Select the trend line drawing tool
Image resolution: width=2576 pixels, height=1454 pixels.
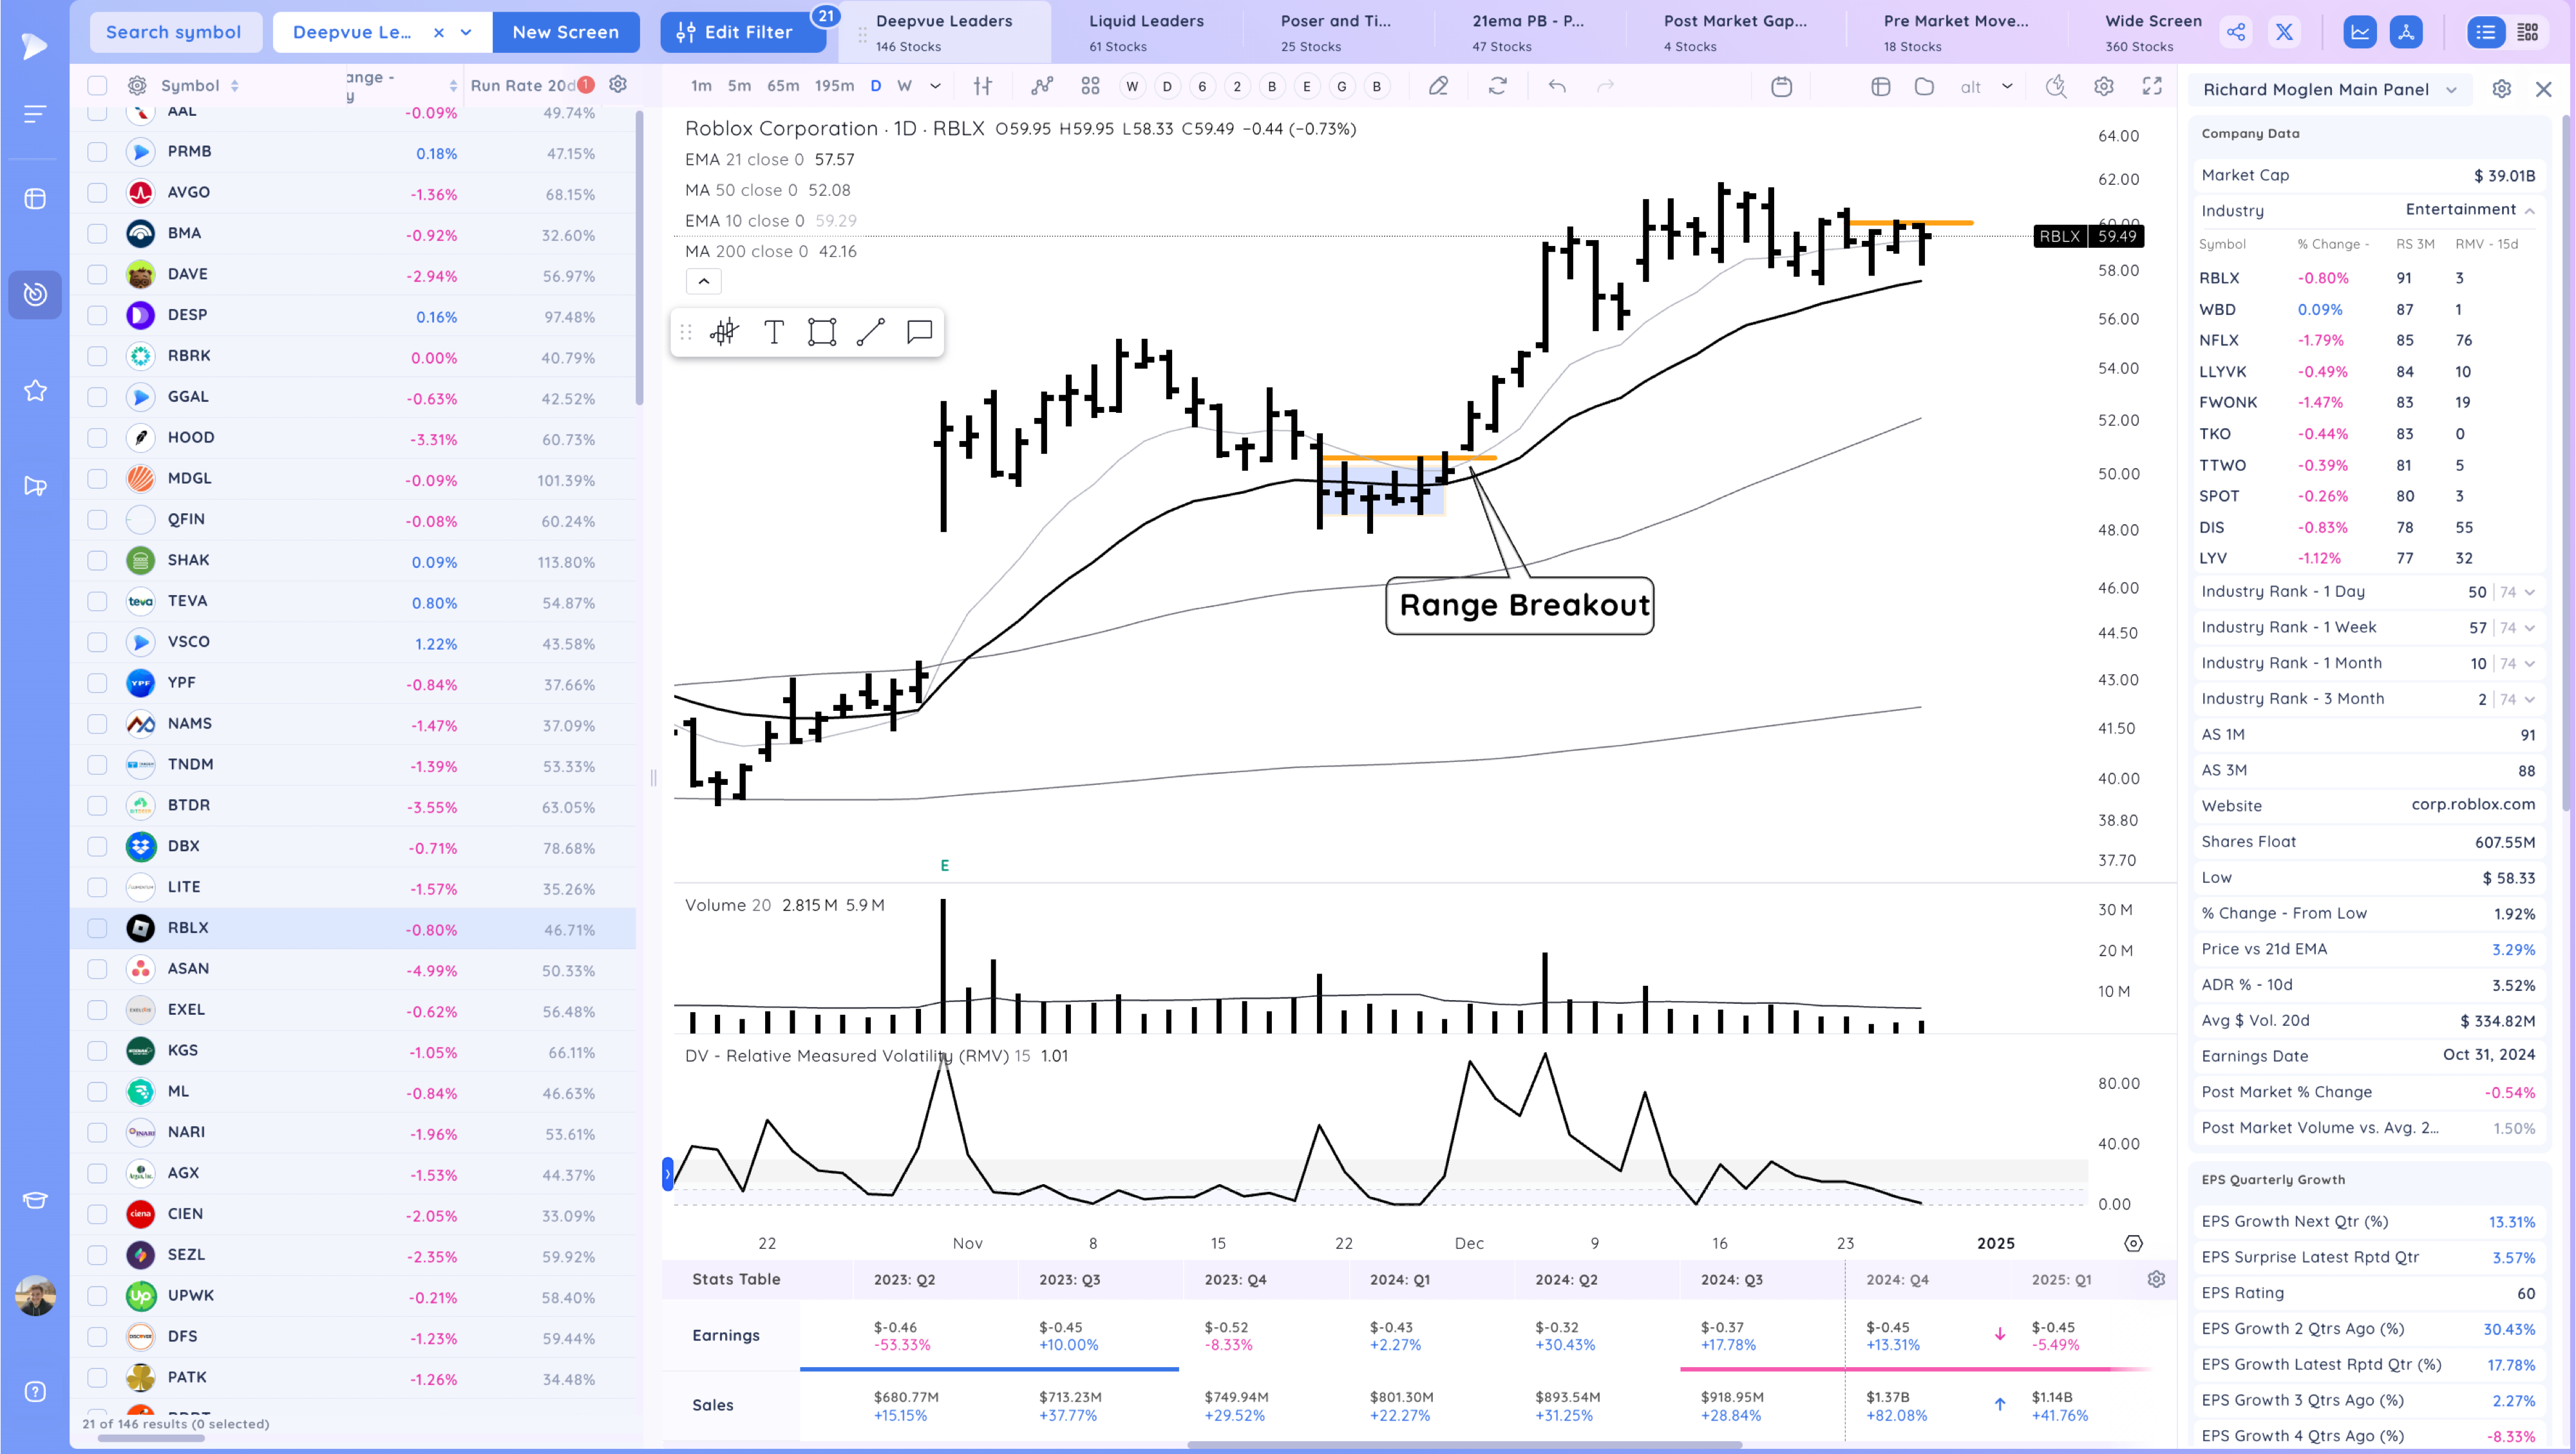[x=870, y=332]
